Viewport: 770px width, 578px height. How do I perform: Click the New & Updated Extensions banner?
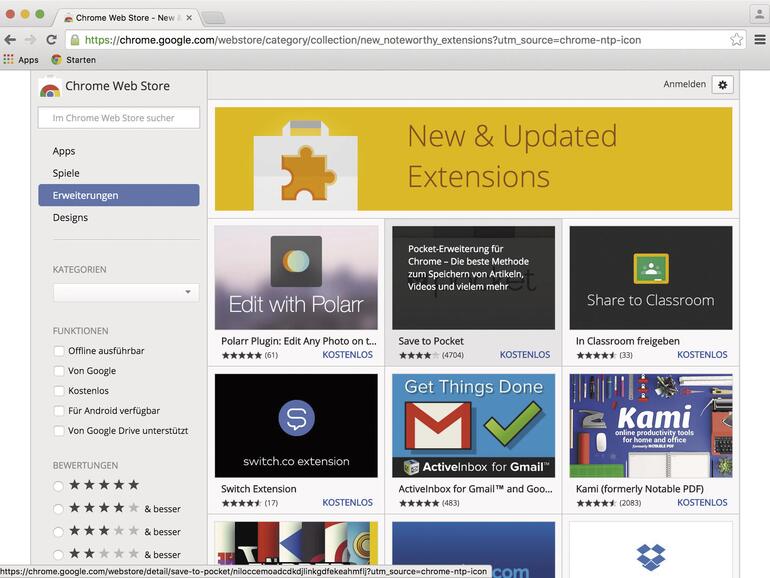(x=473, y=159)
